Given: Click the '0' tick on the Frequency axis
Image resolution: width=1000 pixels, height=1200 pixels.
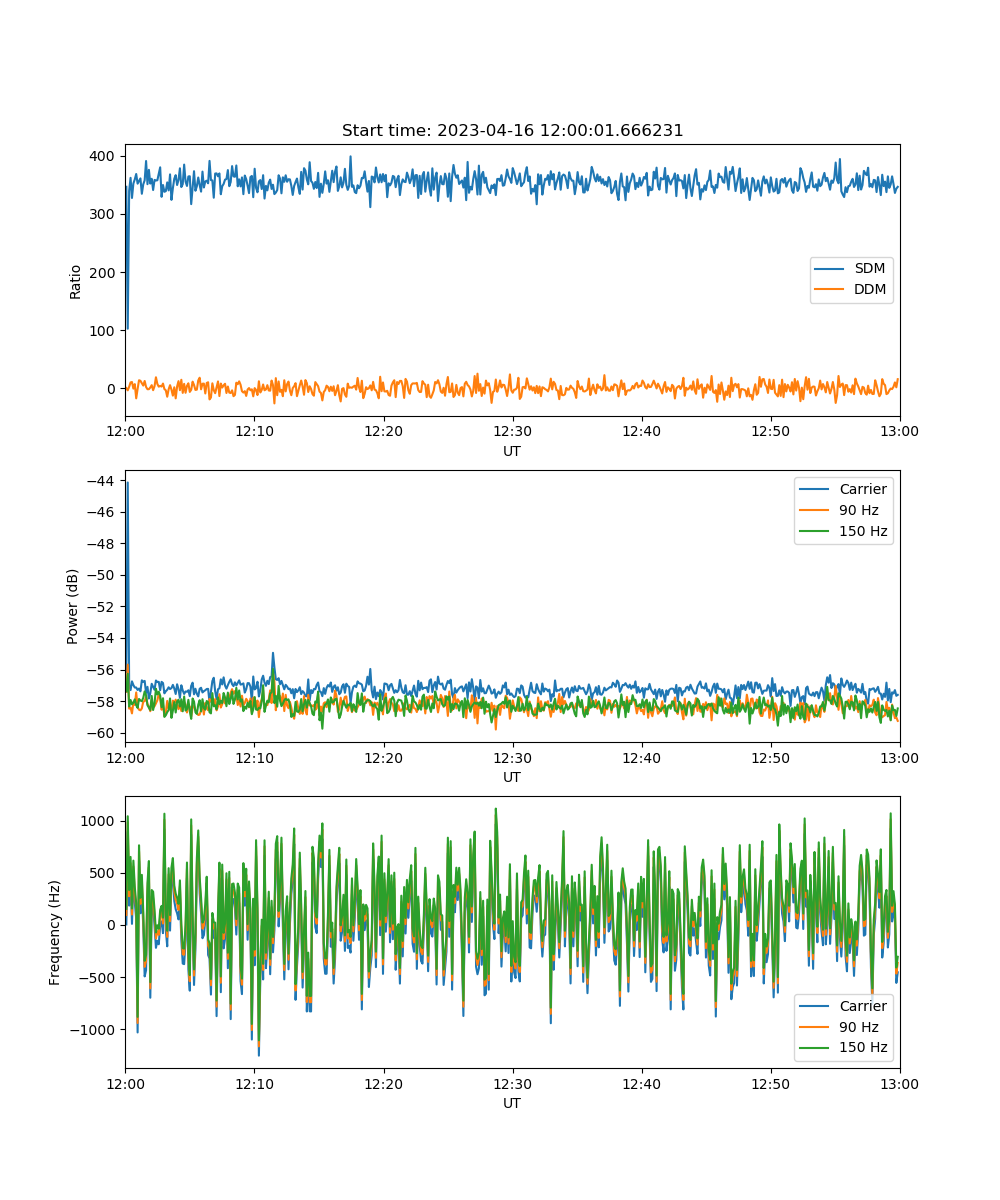Looking at the screenshot, I should [x=113, y=925].
